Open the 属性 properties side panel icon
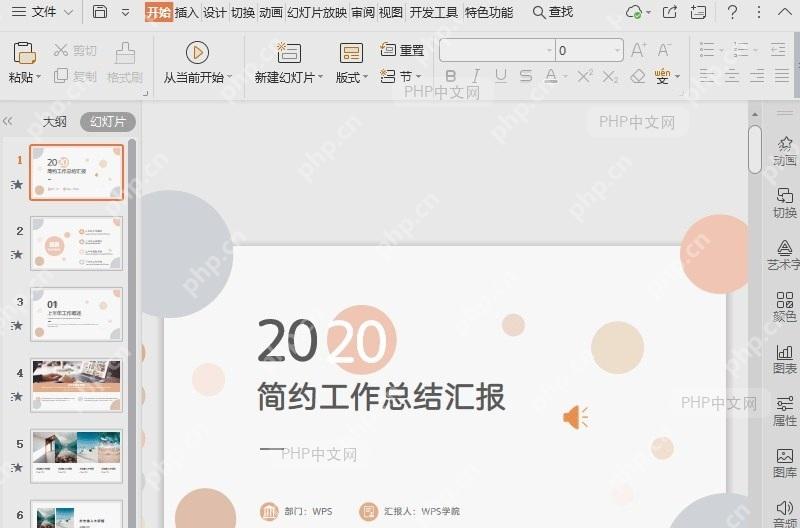Viewport: 800px width, 528px height. (x=785, y=411)
